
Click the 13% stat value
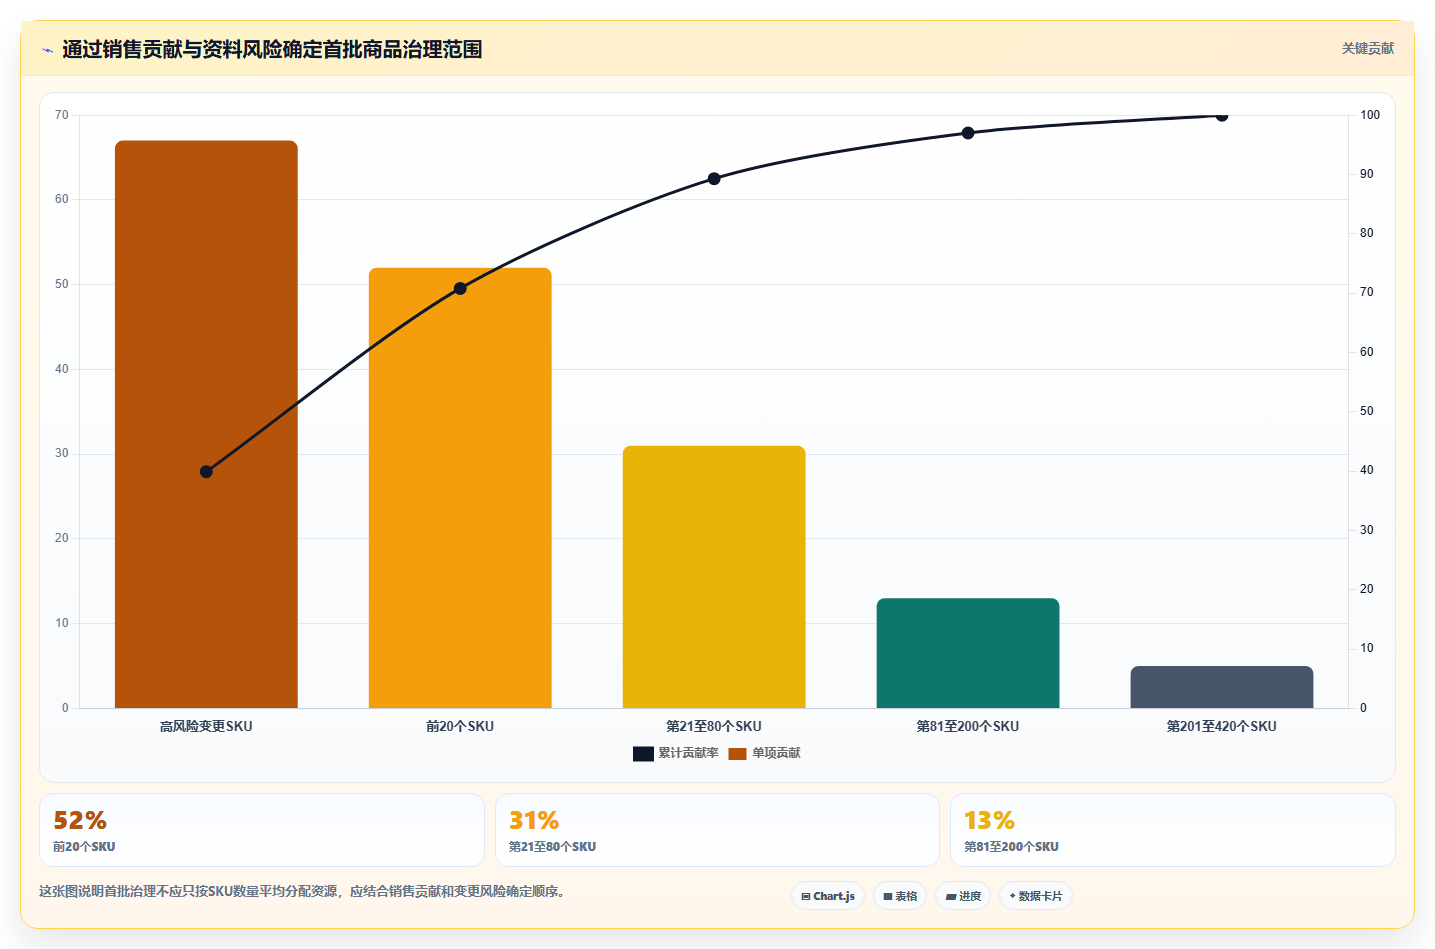tap(989, 820)
